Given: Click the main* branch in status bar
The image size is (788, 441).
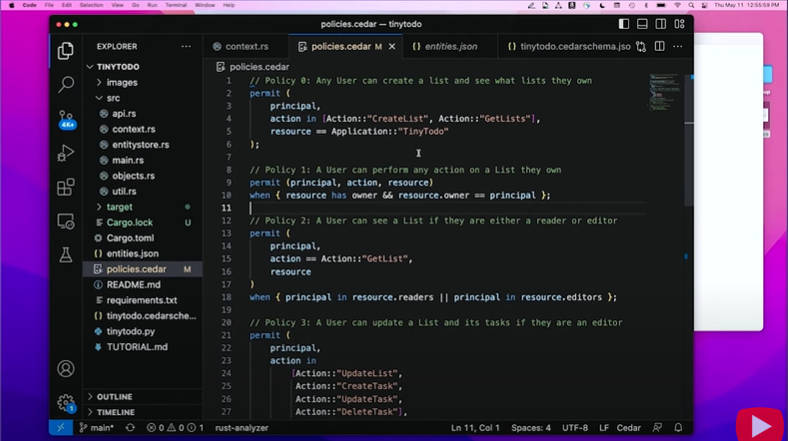Looking at the screenshot, I should pyautogui.click(x=96, y=428).
